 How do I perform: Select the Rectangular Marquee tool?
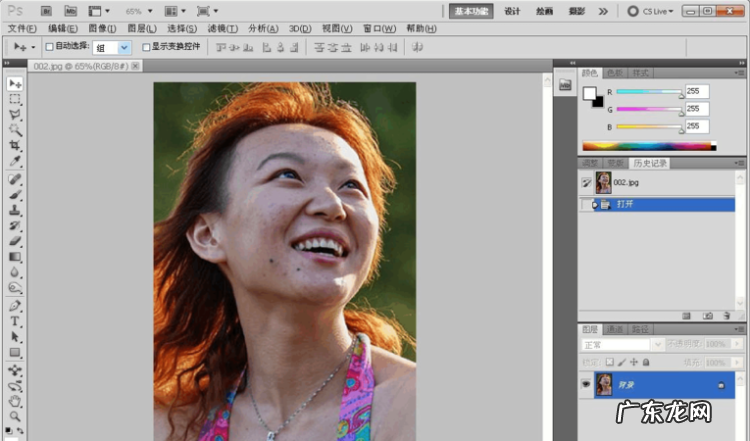[15, 100]
